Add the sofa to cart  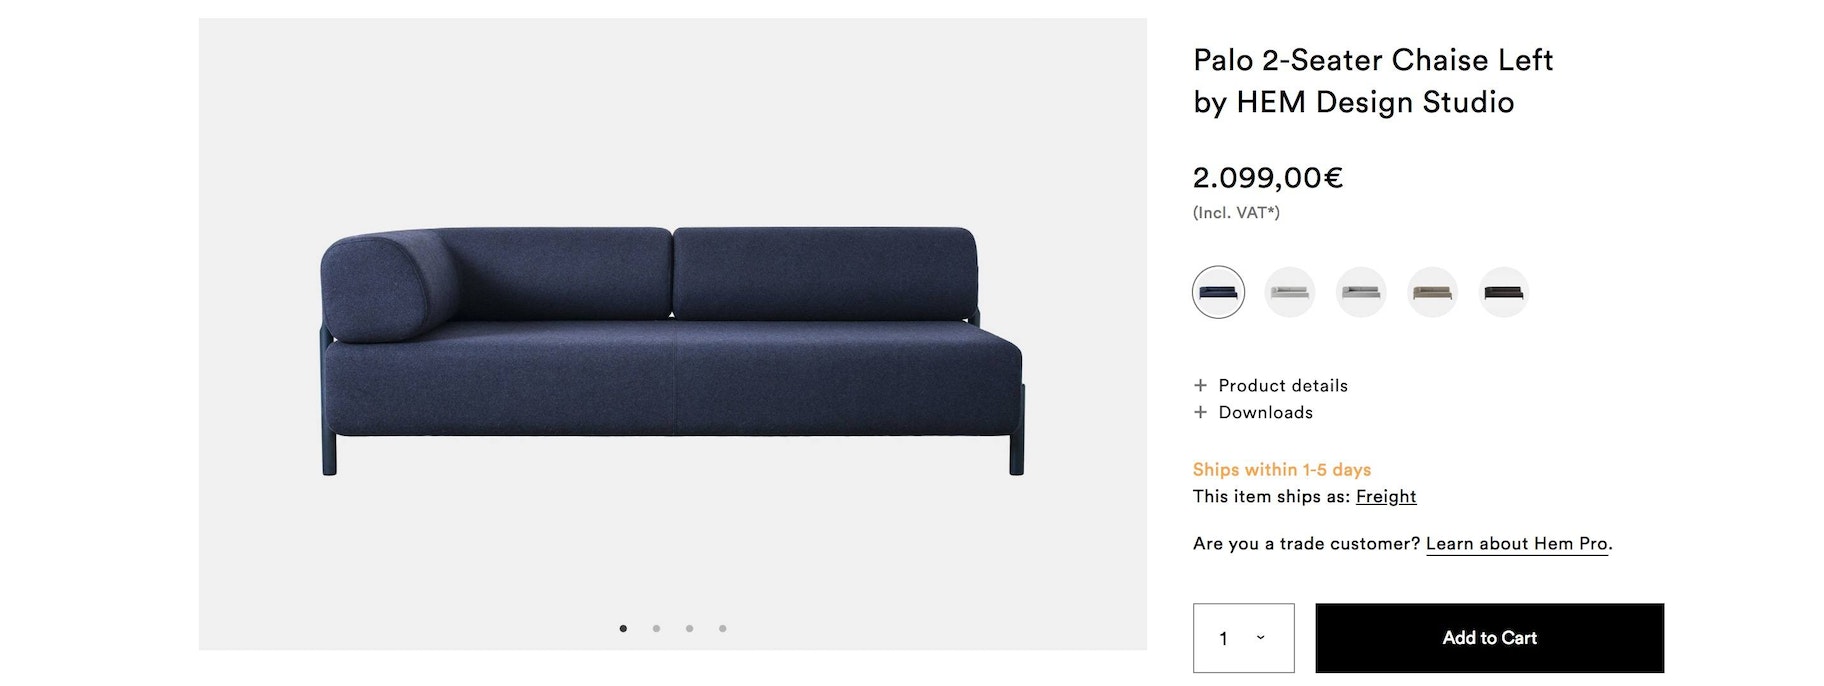(x=1489, y=638)
